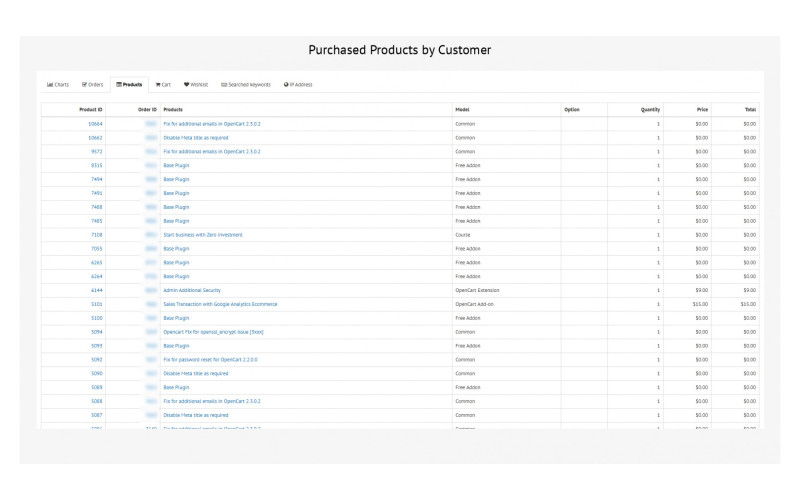Open 'Admin Additional Security' product link
The image size is (800, 500).
191,290
